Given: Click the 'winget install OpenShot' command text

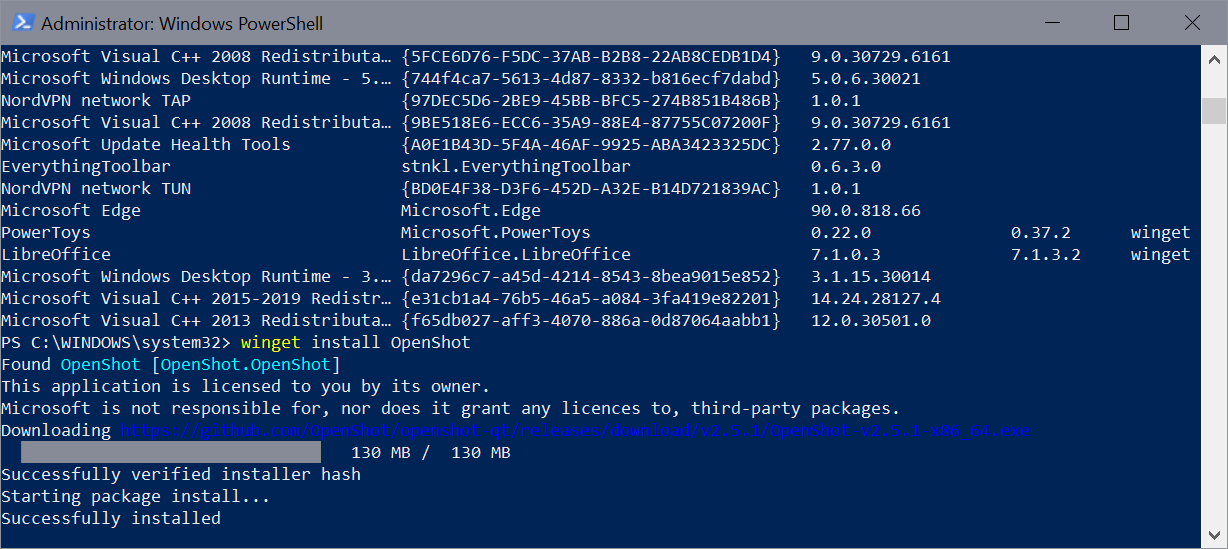Looking at the screenshot, I should (x=356, y=343).
